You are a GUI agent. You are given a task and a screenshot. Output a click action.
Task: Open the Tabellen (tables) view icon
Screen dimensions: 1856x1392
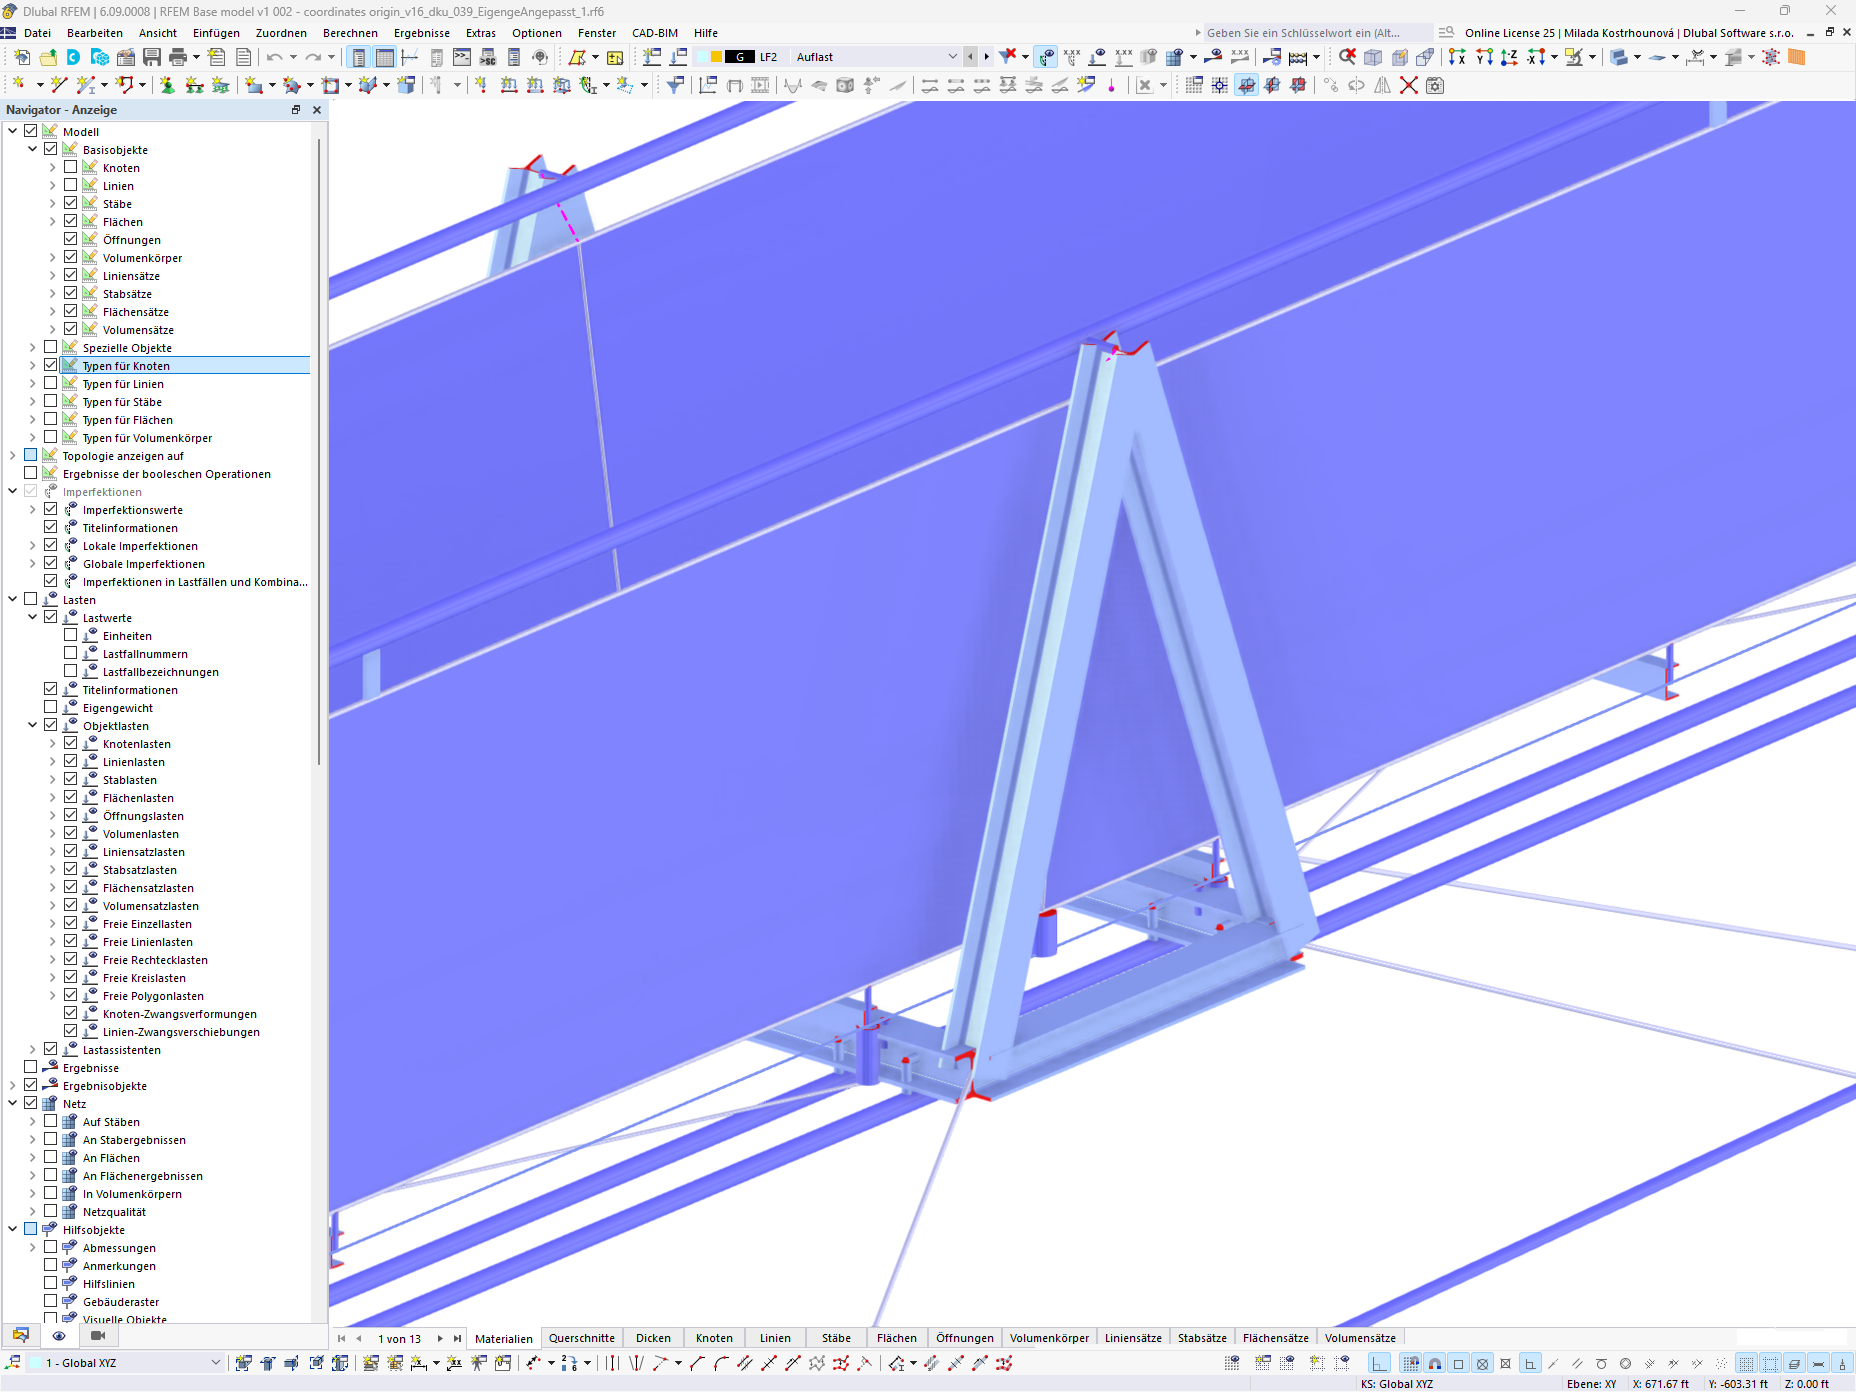(x=384, y=57)
